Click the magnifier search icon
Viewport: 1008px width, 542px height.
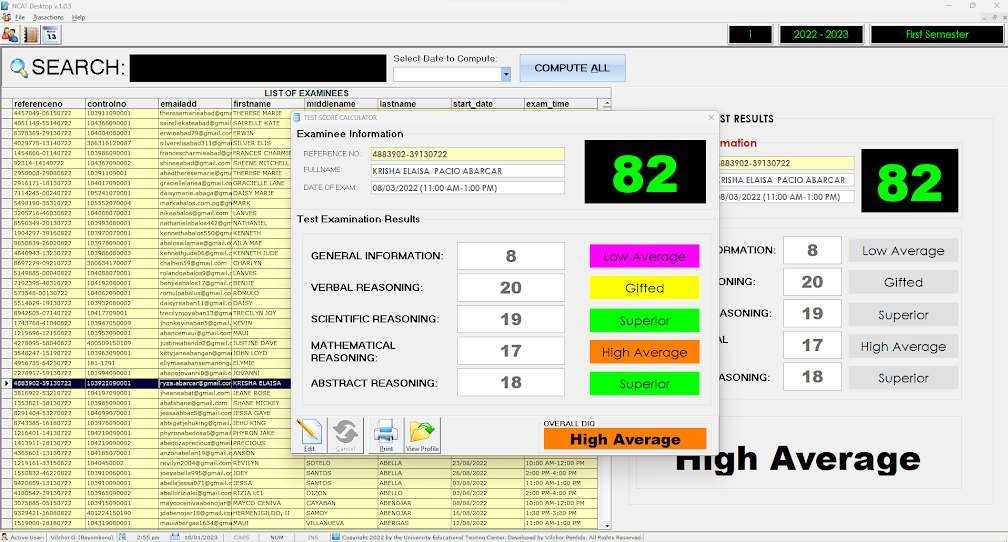tap(19, 68)
